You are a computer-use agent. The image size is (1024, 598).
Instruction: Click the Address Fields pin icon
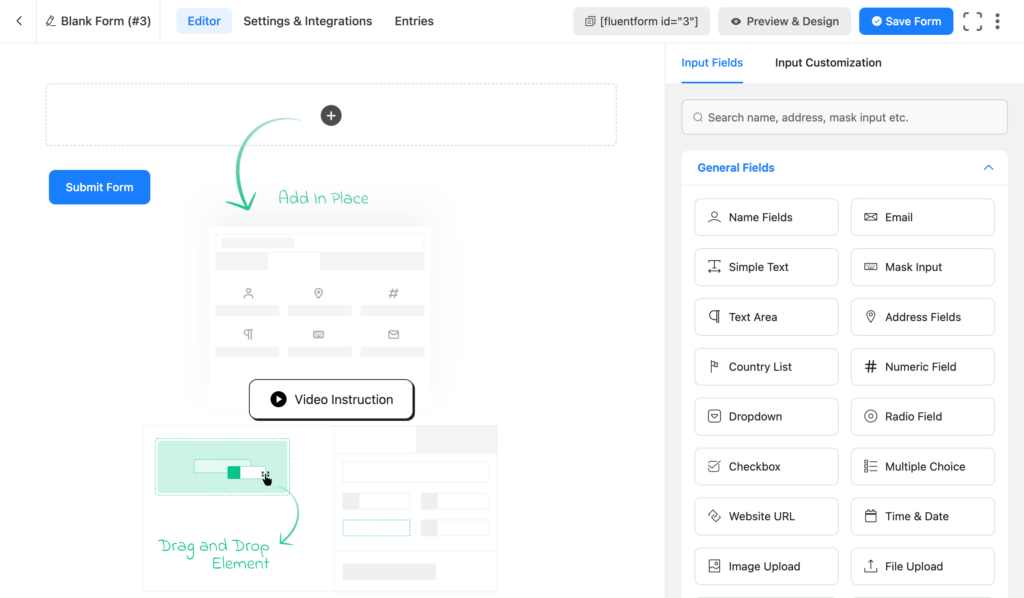[871, 317]
